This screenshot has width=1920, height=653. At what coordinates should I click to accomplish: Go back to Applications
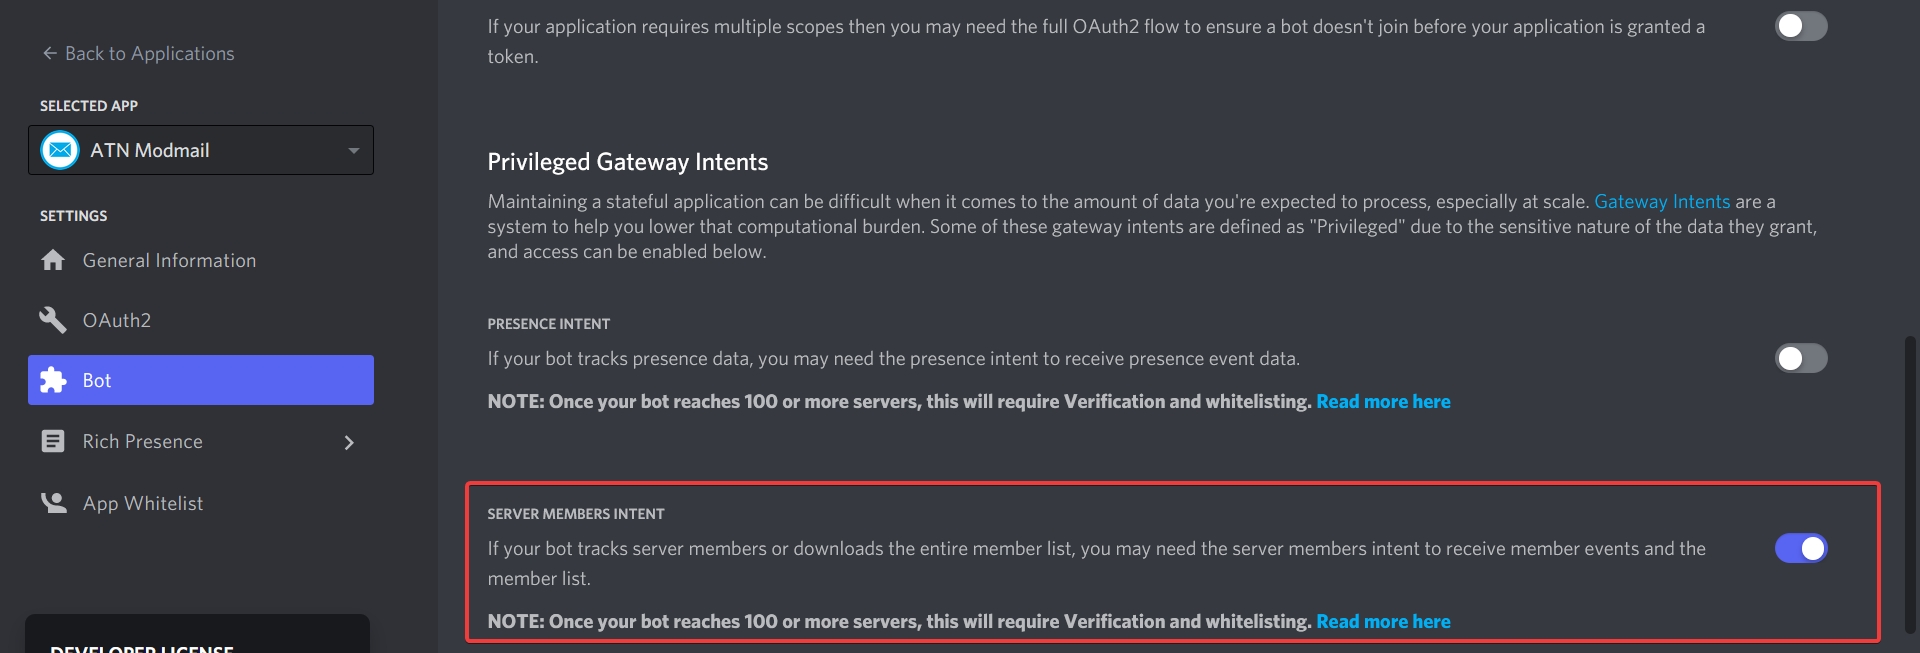click(x=149, y=53)
